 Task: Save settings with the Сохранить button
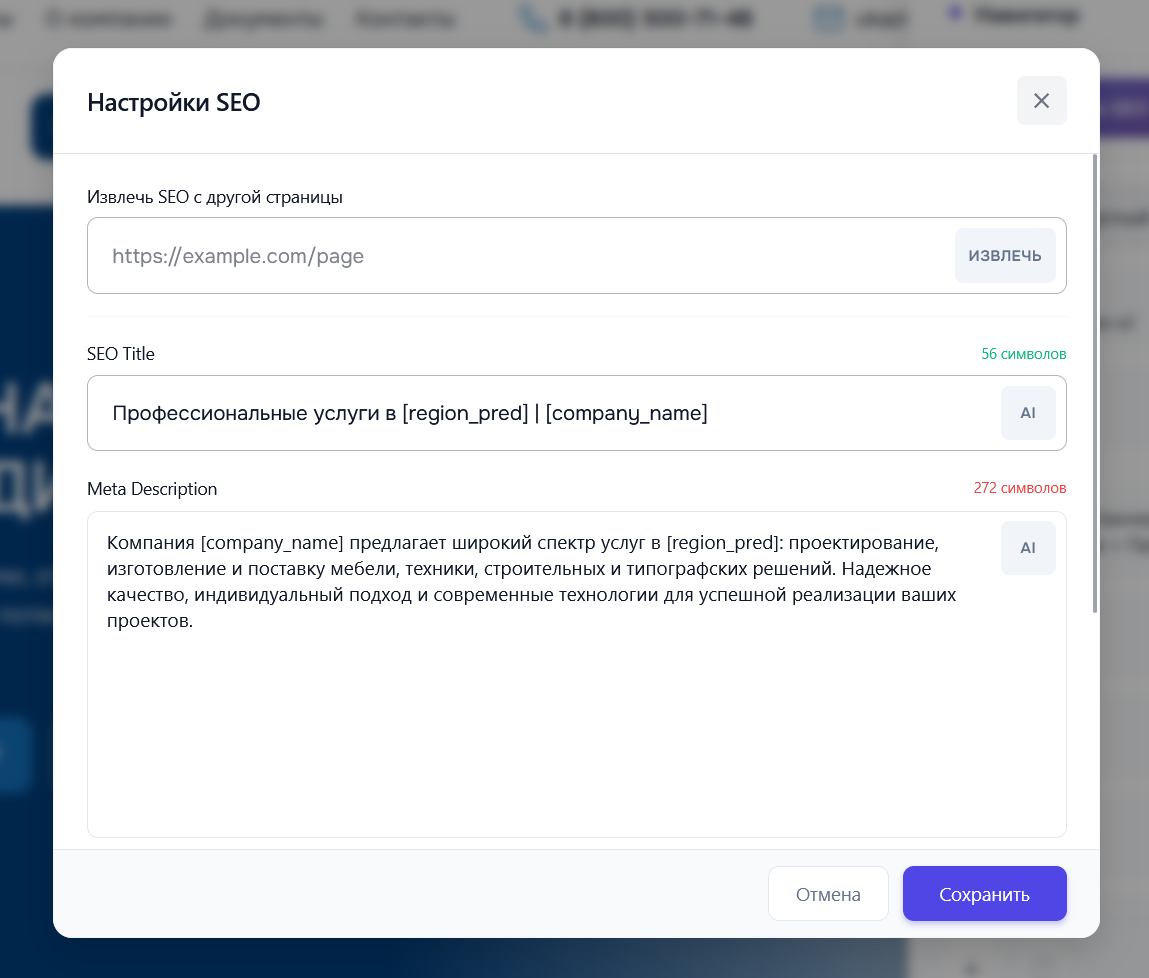tap(984, 894)
